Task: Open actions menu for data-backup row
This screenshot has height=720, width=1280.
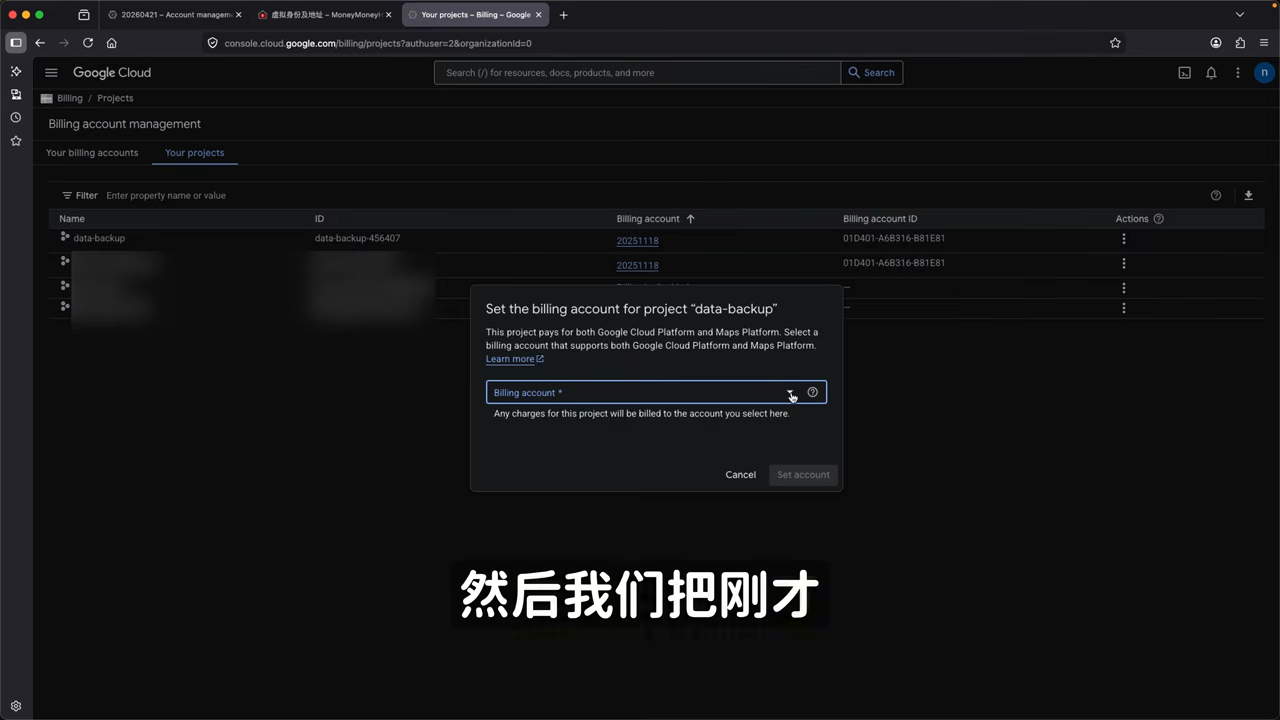Action: (1124, 239)
